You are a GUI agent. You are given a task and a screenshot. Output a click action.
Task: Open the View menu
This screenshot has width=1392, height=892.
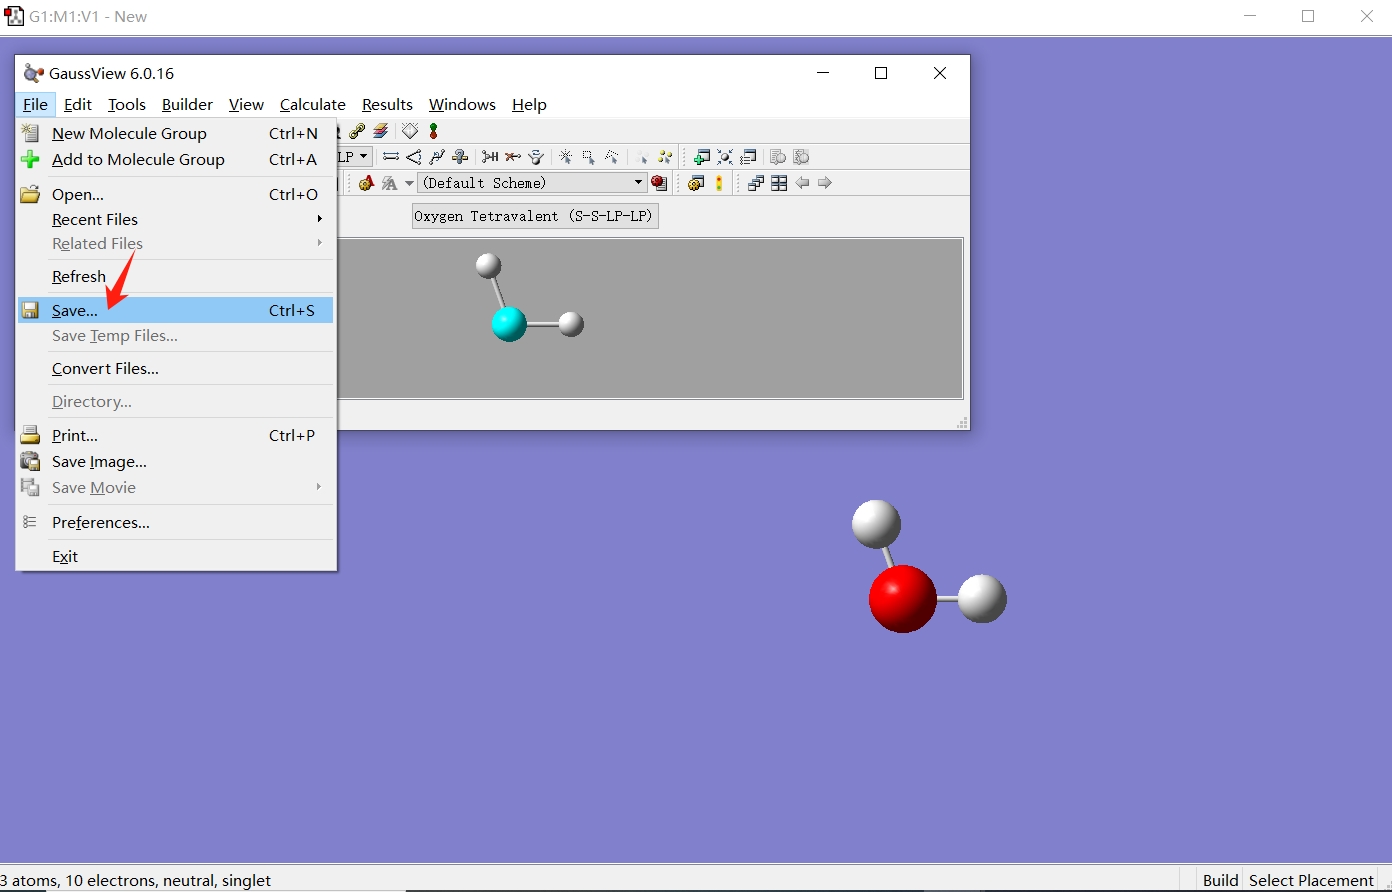[x=246, y=104]
